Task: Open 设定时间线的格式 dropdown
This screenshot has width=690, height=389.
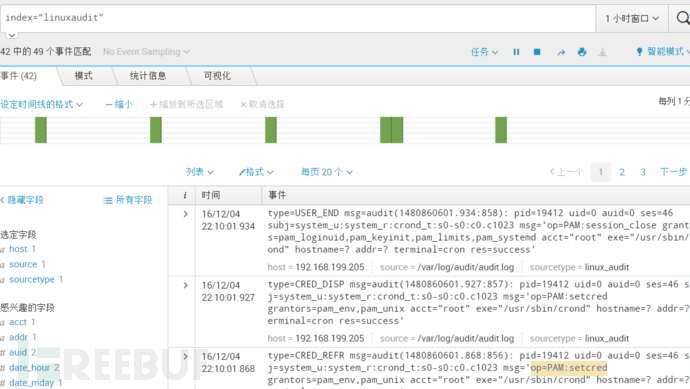Action: 41,104
